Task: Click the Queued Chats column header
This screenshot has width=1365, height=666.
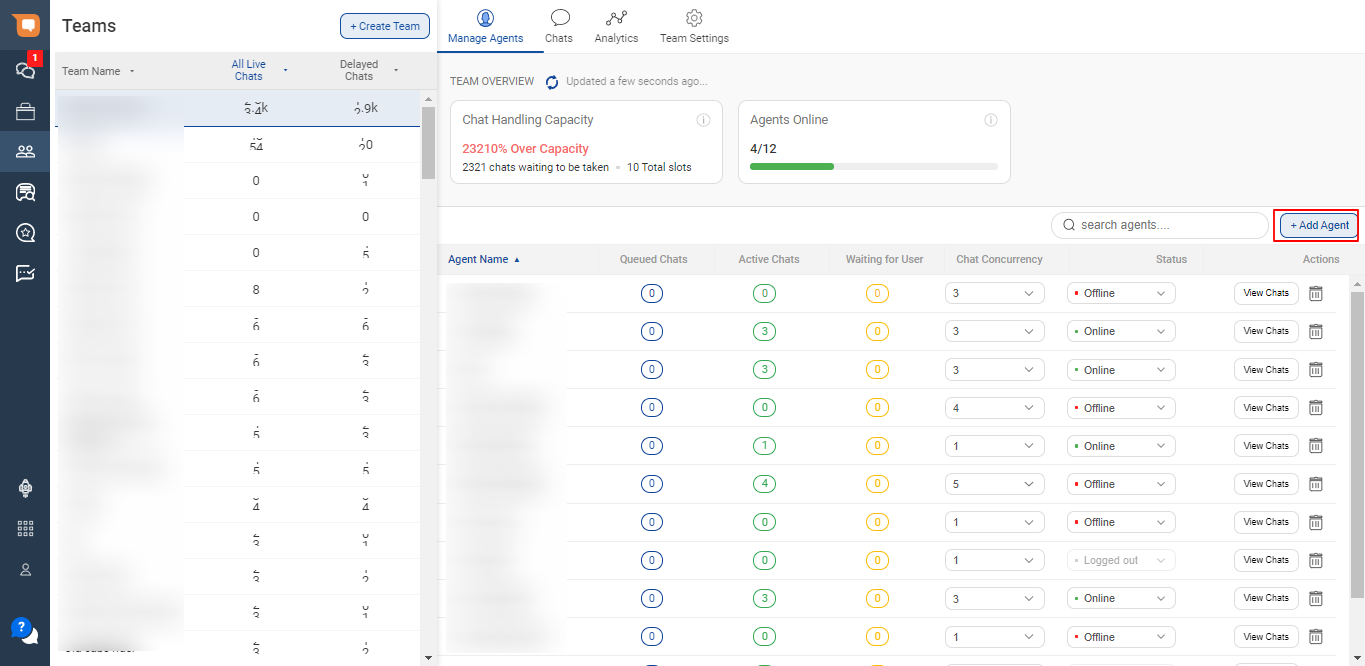Action: [653, 260]
